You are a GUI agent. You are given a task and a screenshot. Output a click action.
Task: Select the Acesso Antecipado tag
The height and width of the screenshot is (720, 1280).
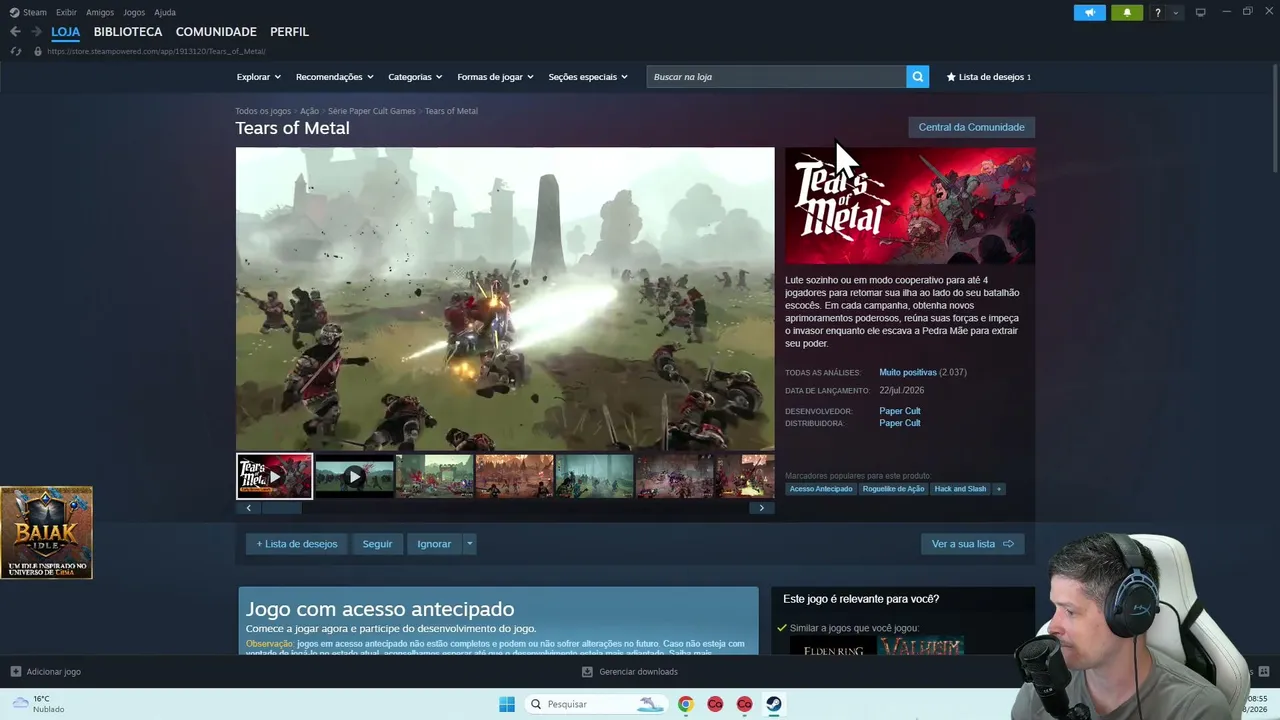821,489
